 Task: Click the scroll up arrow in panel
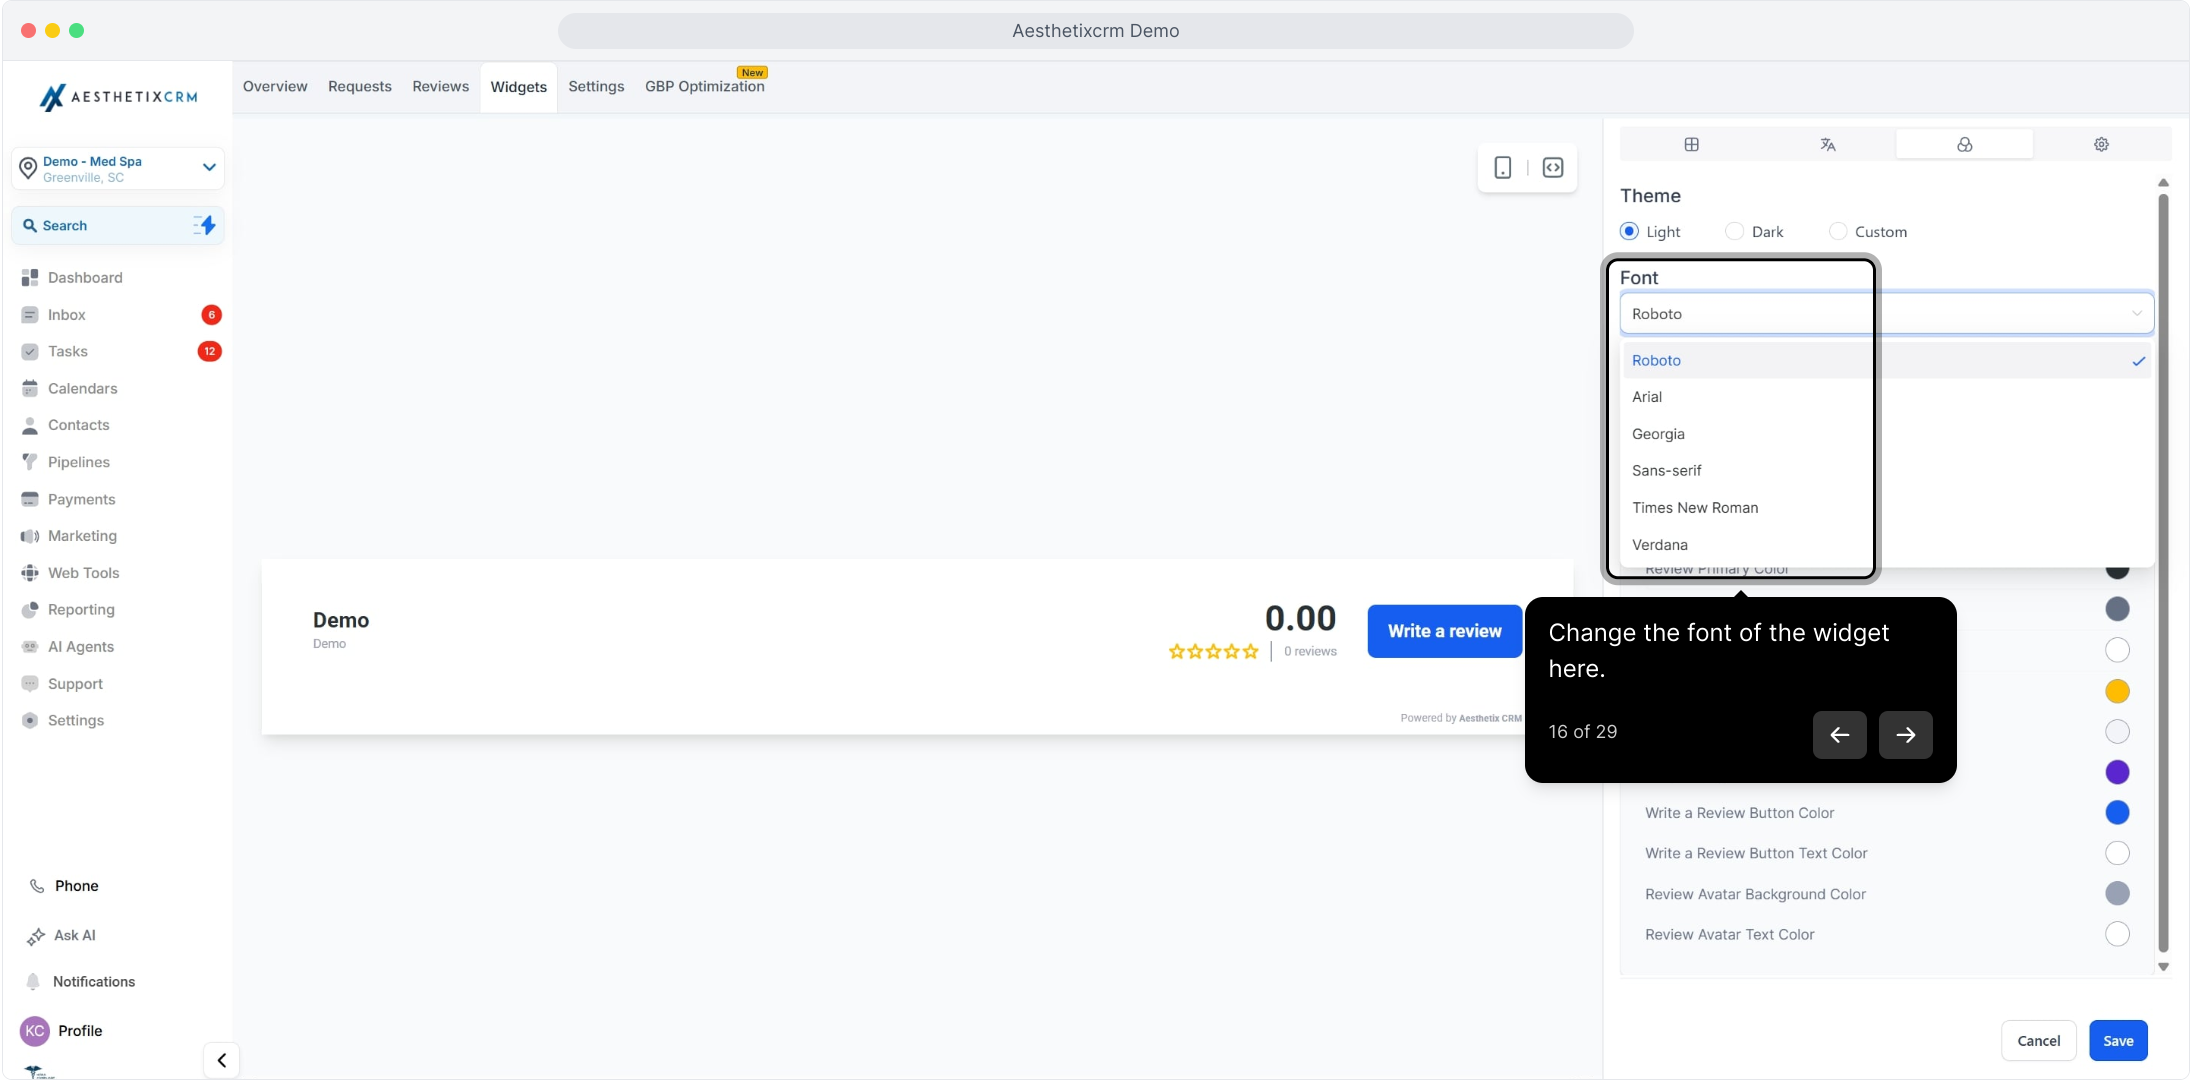click(x=2163, y=183)
